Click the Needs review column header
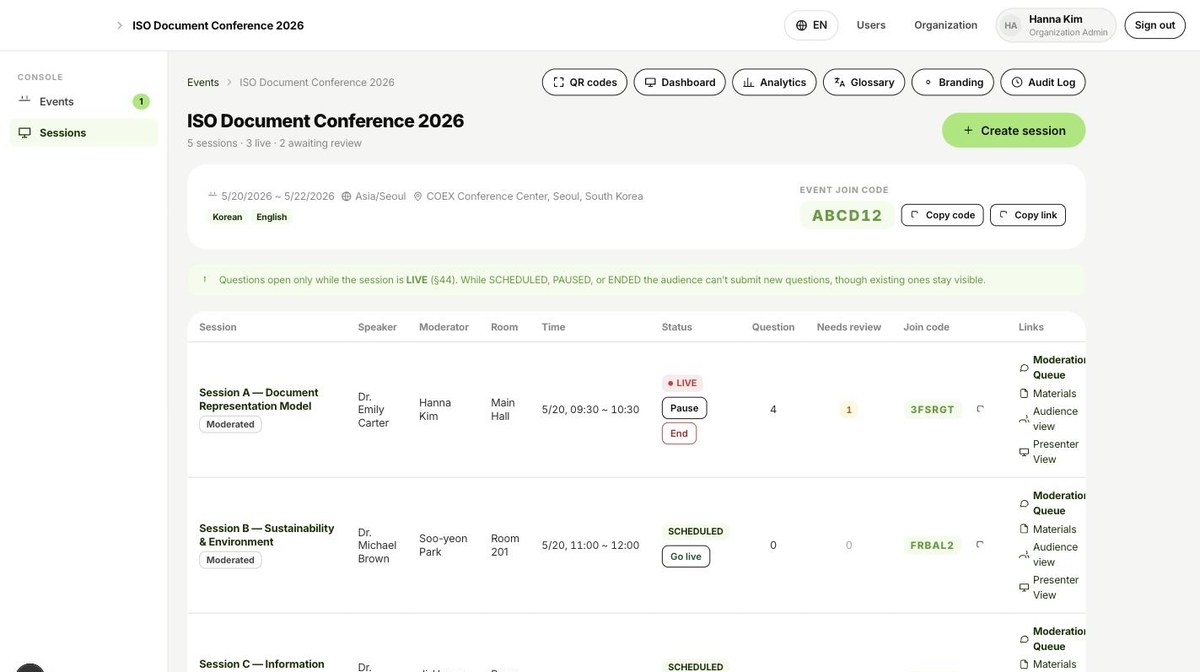The image size is (1200, 672). [x=849, y=327]
